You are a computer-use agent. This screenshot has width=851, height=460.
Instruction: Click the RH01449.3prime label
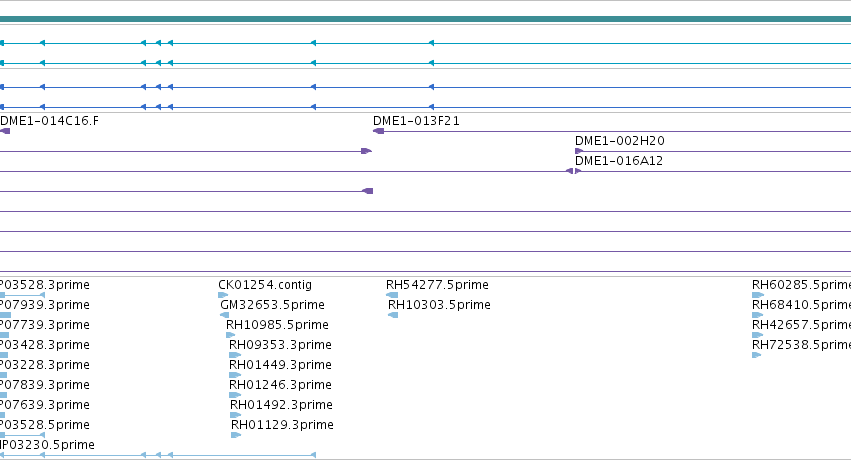(x=280, y=365)
